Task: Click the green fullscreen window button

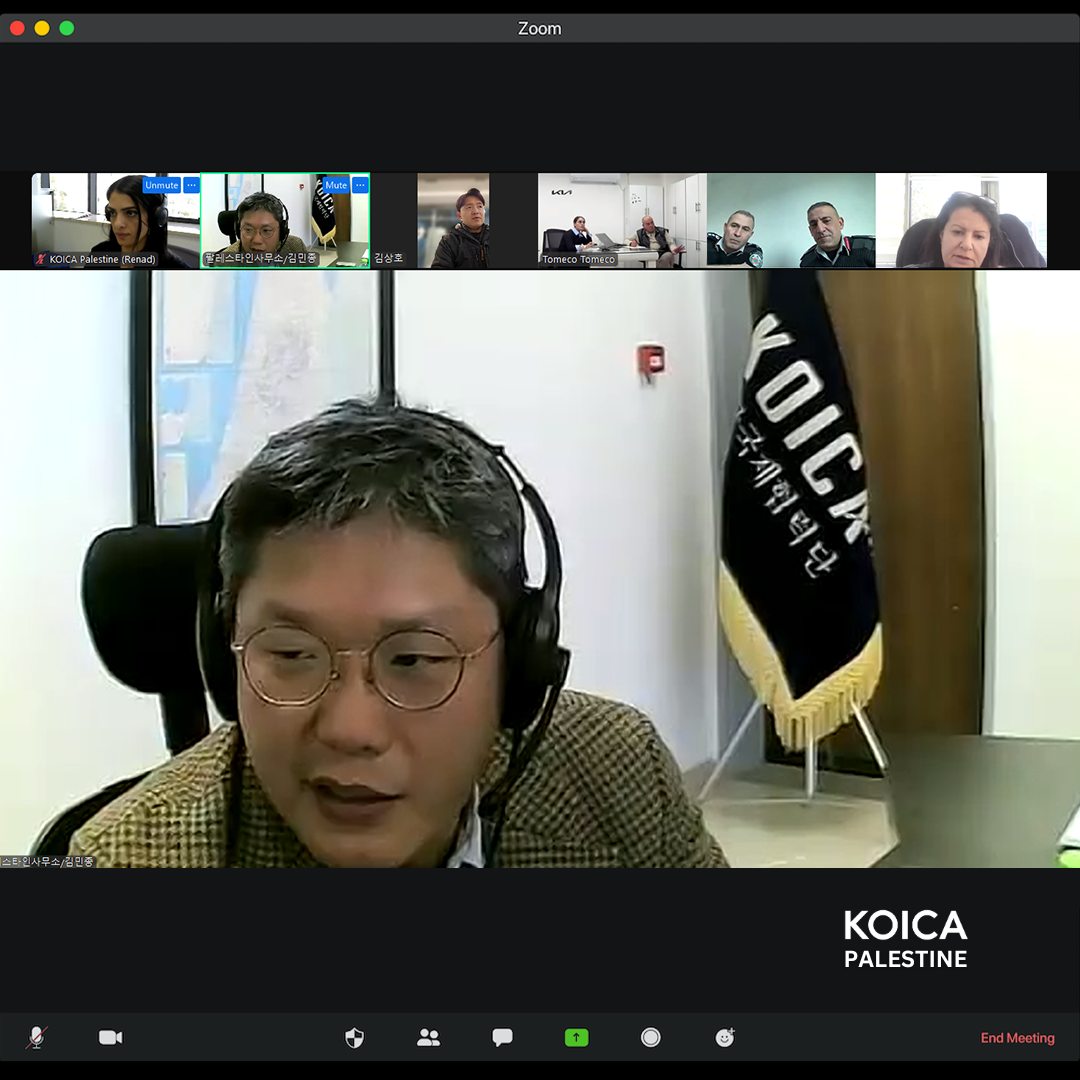Action: [x=67, y=28]
